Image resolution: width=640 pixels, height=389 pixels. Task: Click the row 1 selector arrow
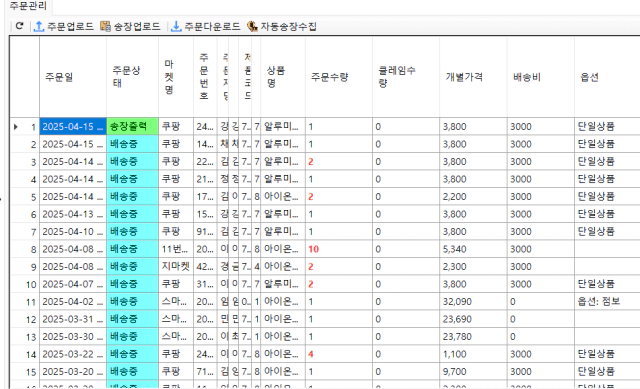point(16,127)
